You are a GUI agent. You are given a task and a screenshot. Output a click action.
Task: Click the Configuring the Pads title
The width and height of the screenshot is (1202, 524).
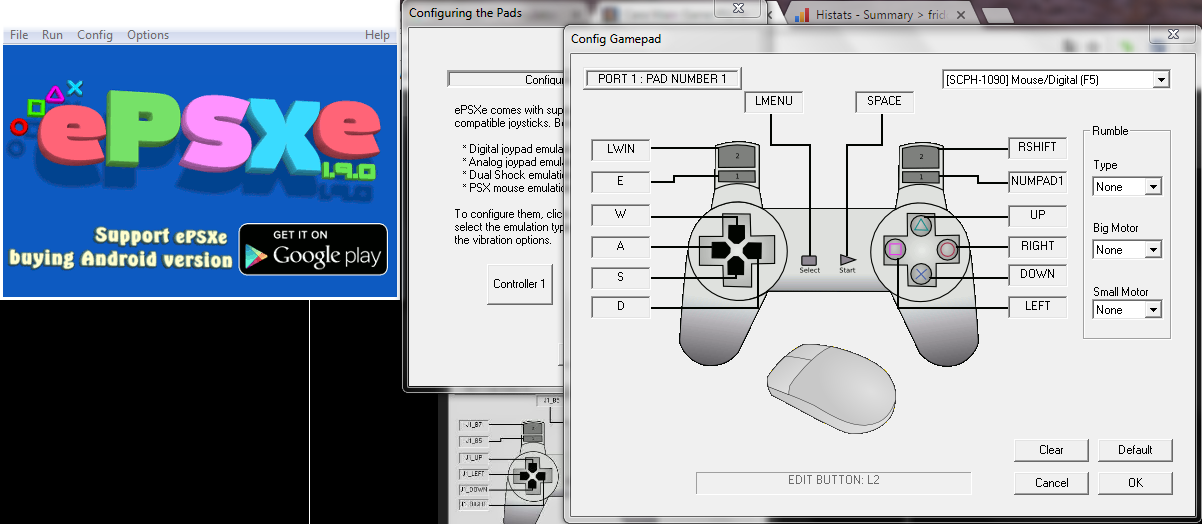(465, 13)
